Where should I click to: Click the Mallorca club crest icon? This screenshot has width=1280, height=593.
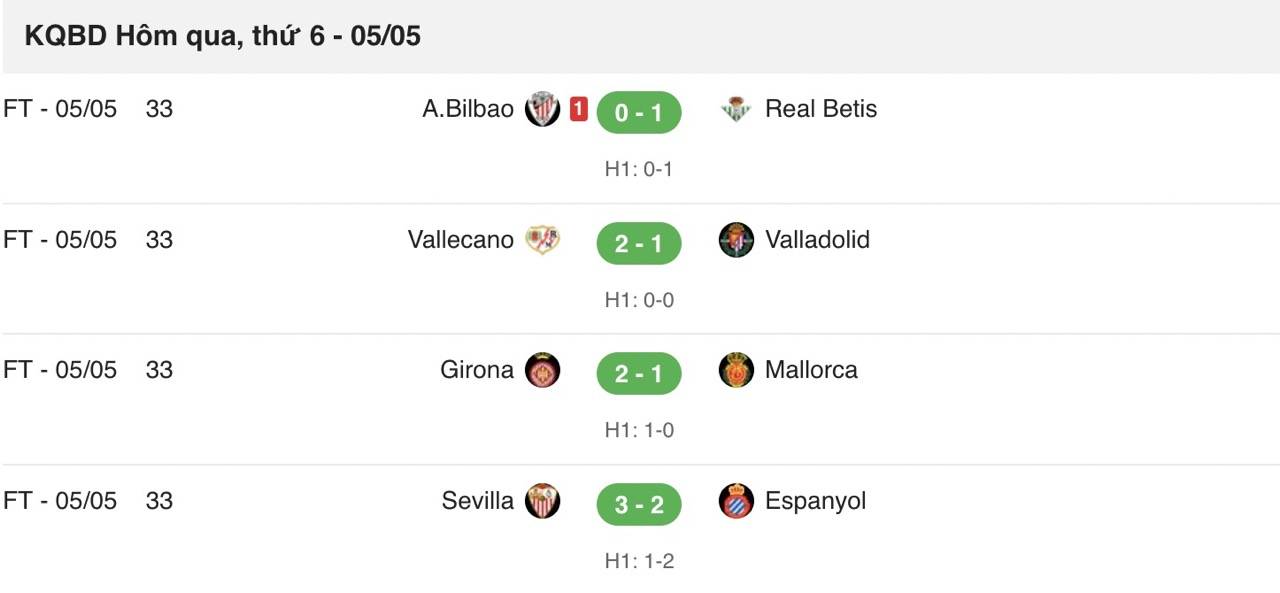(x=736, y=370)
